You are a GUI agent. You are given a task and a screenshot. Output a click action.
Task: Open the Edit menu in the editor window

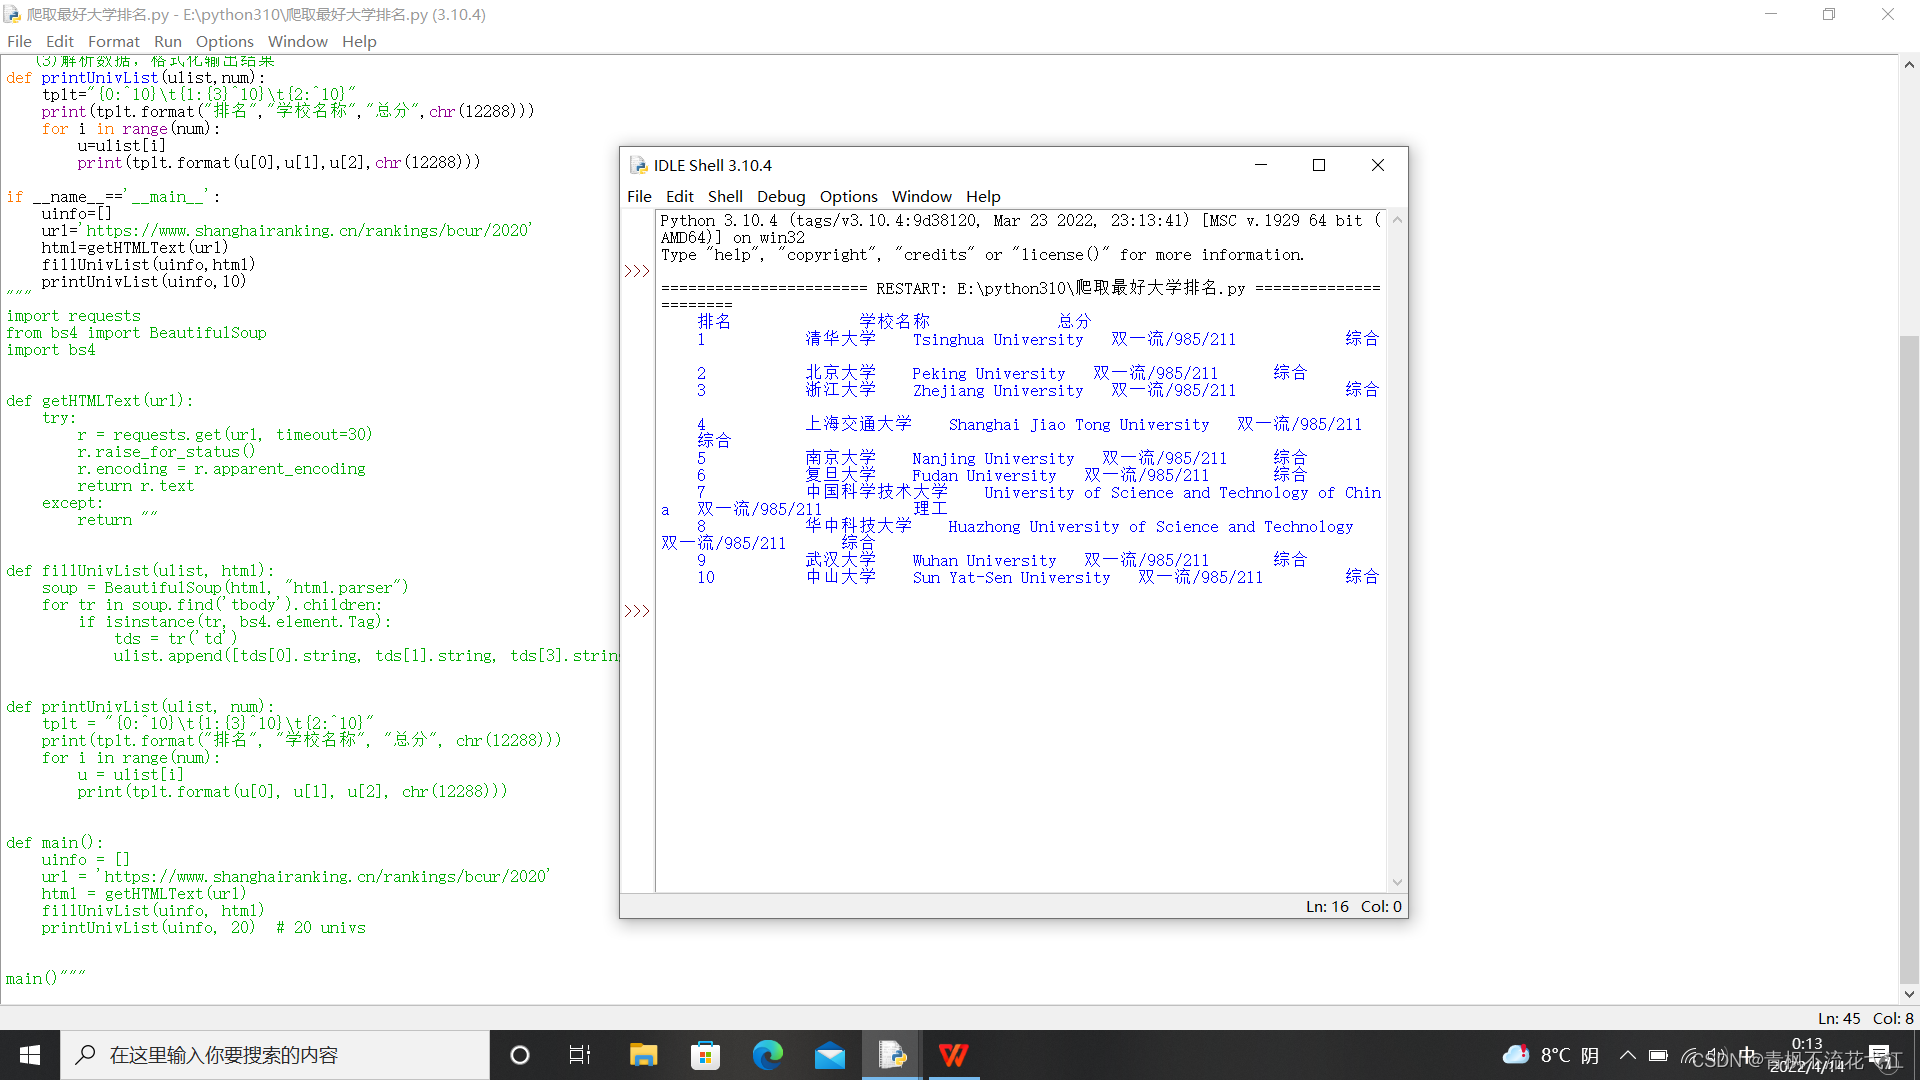[59, 41]
